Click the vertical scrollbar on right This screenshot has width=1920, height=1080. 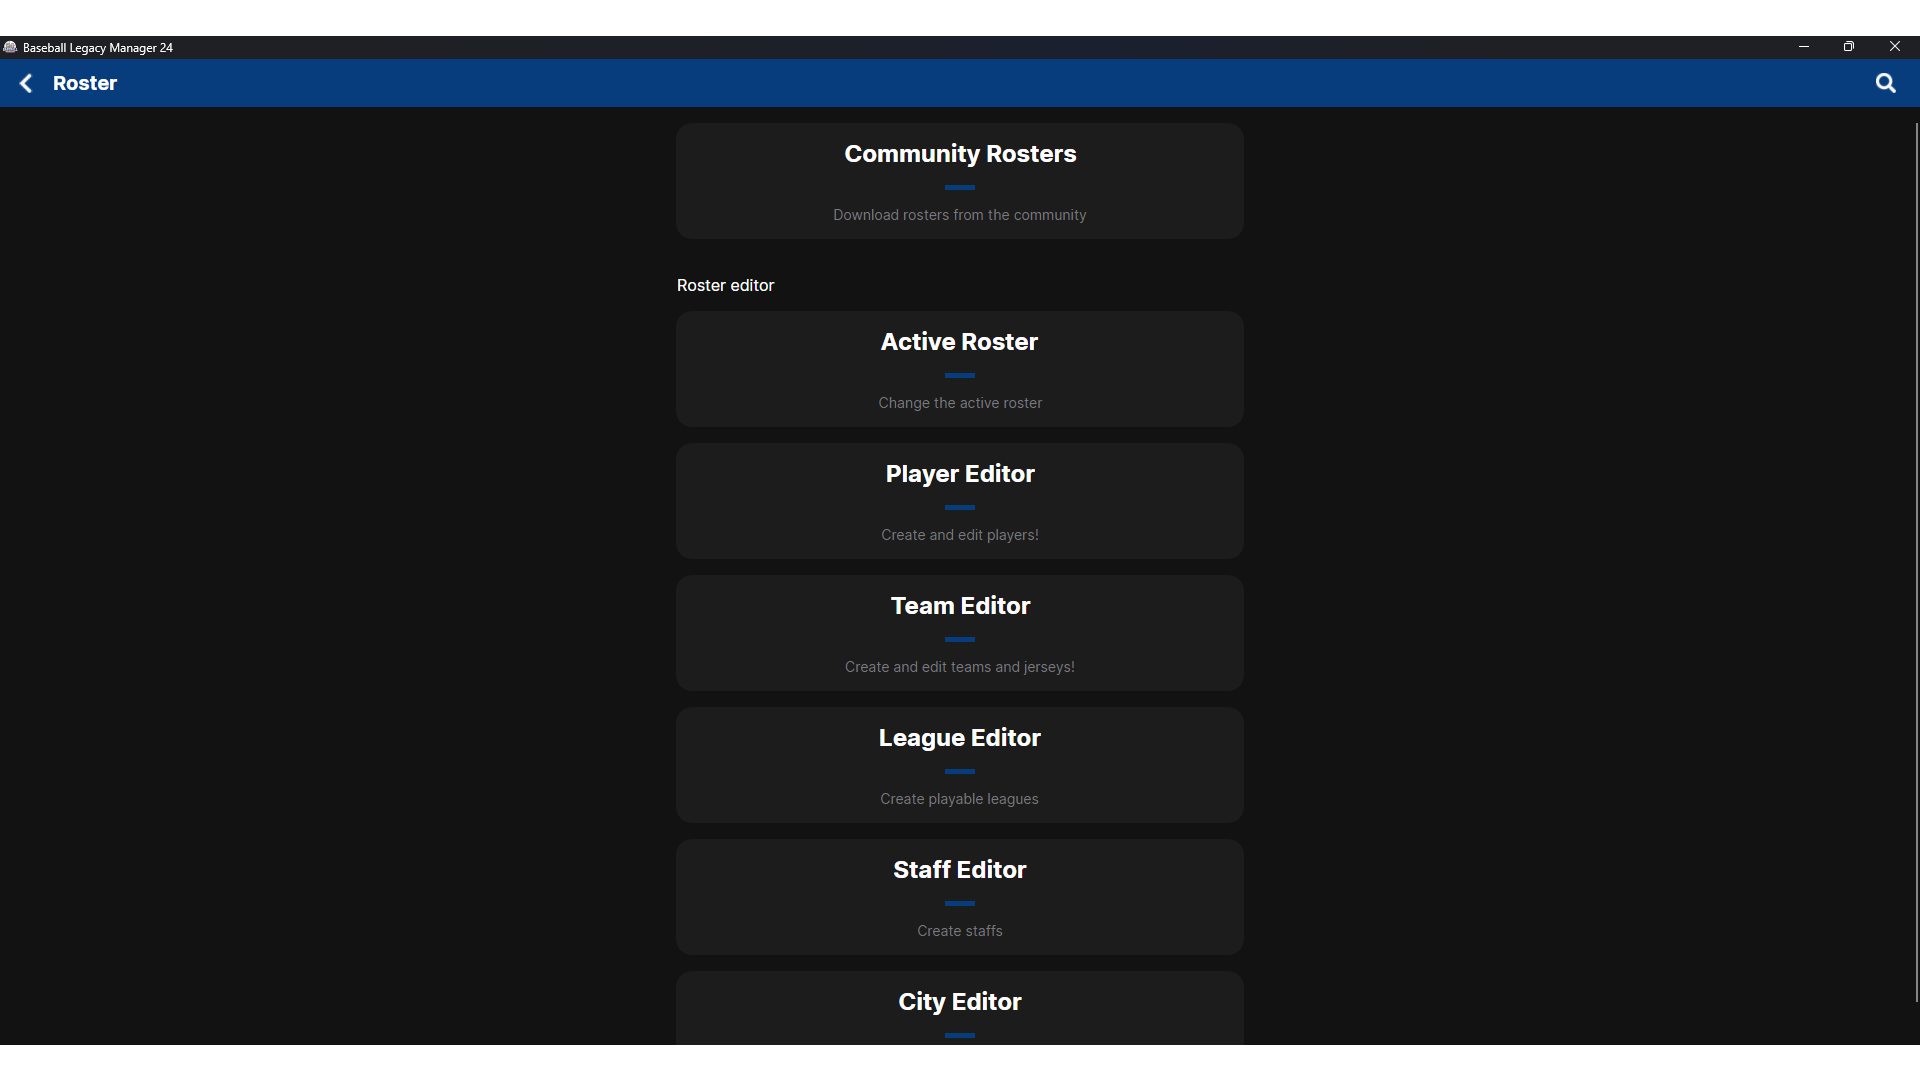tap(1916, 562)
